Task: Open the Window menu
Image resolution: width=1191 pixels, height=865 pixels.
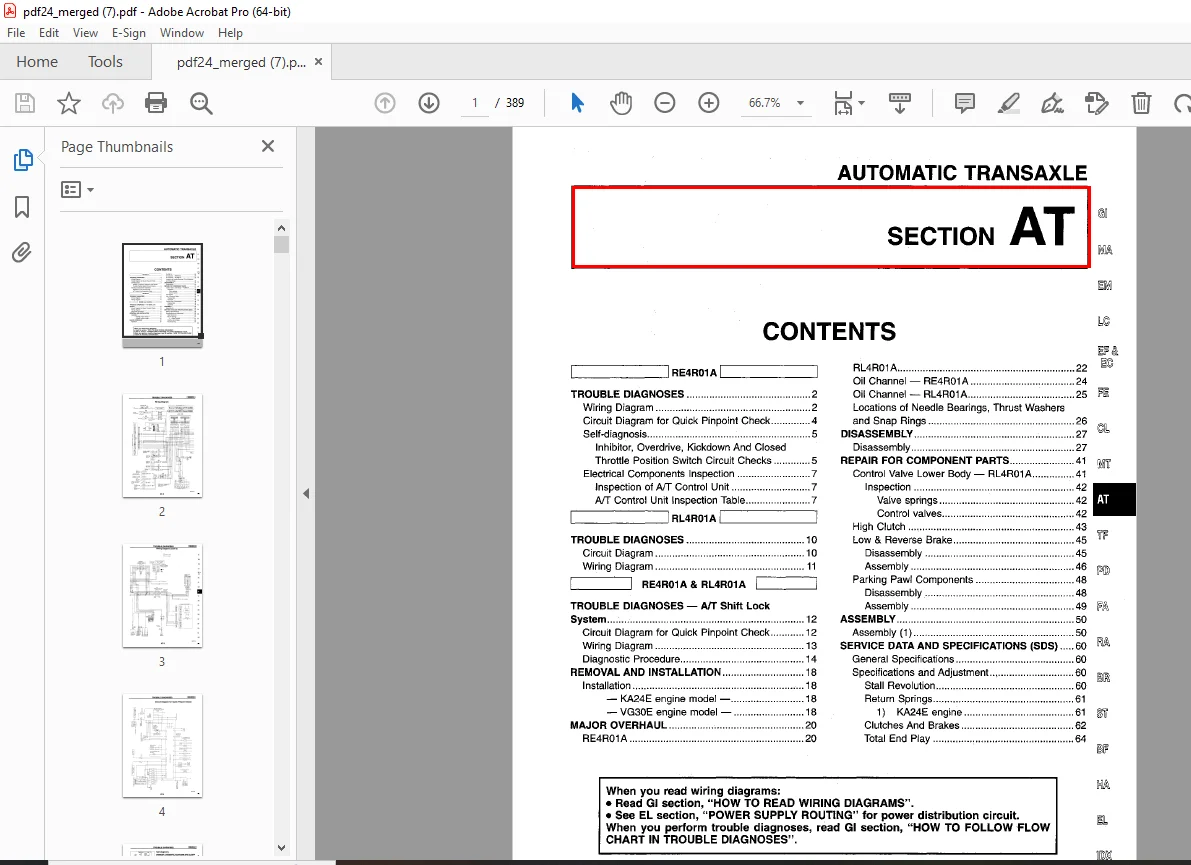Action: [182, 33]
